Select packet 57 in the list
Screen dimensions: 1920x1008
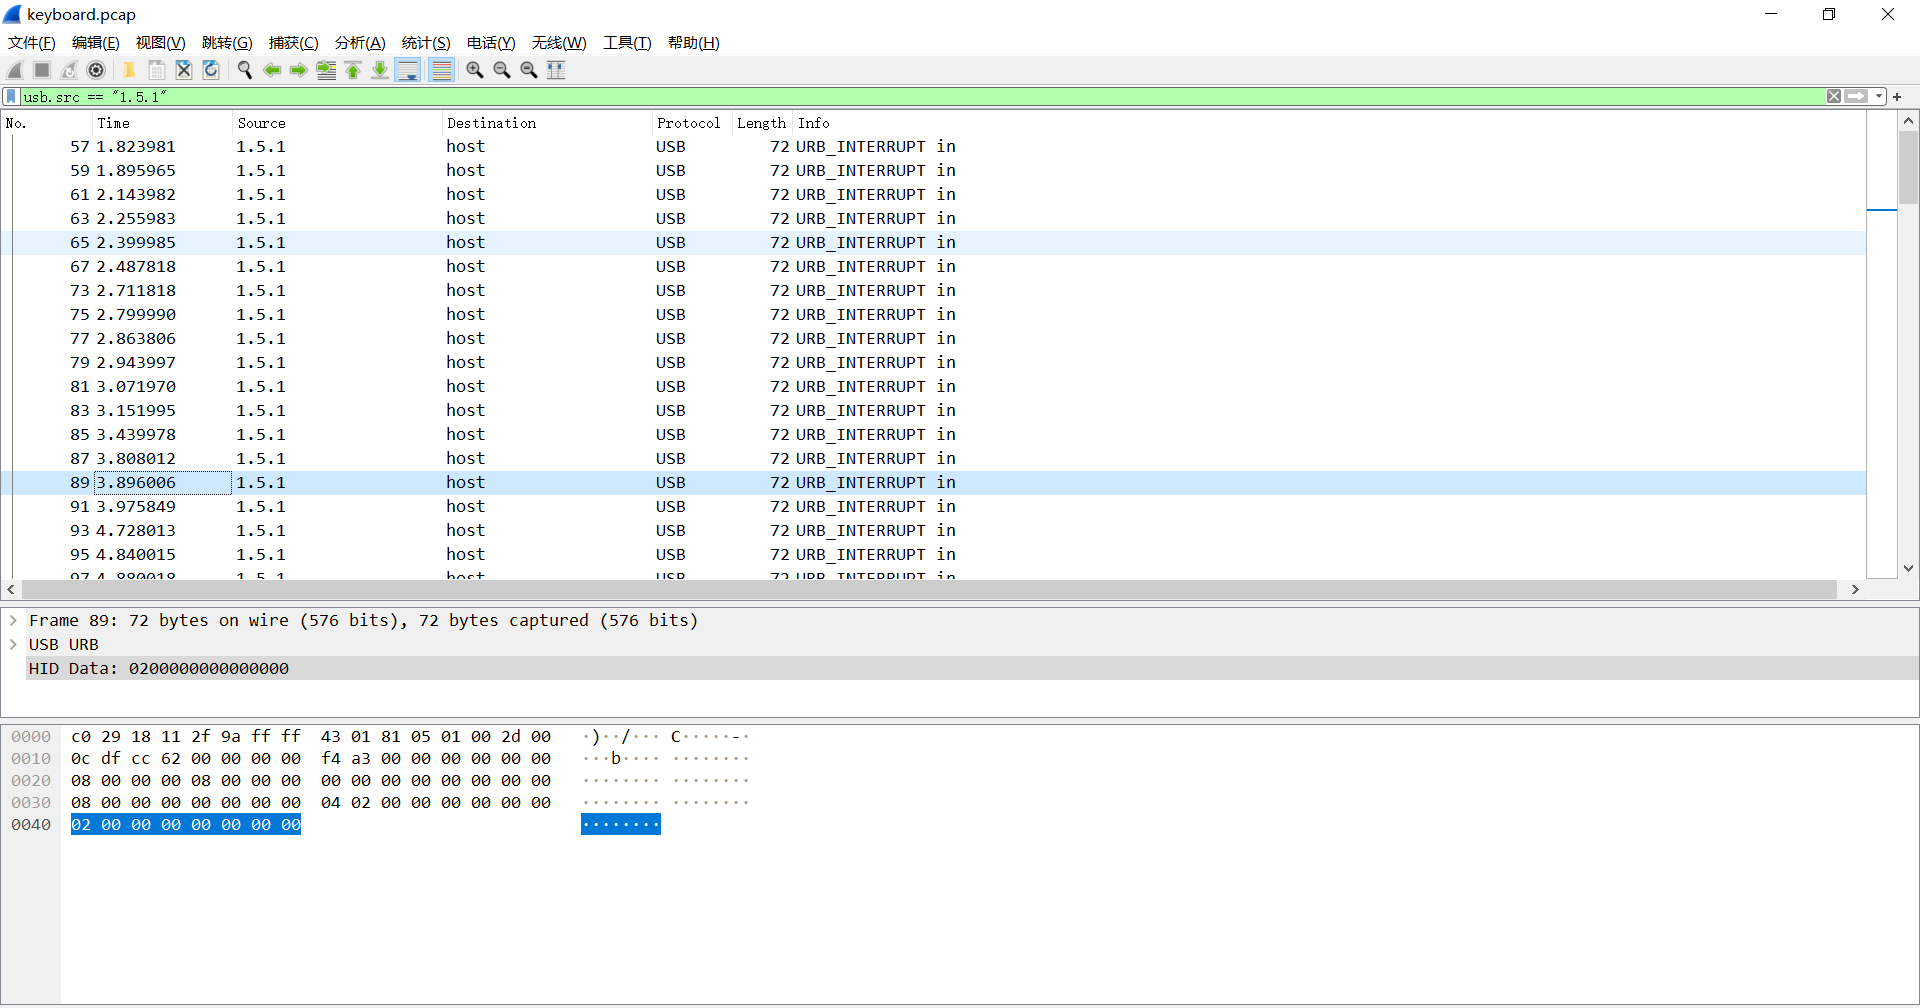(x=400, y=146)
